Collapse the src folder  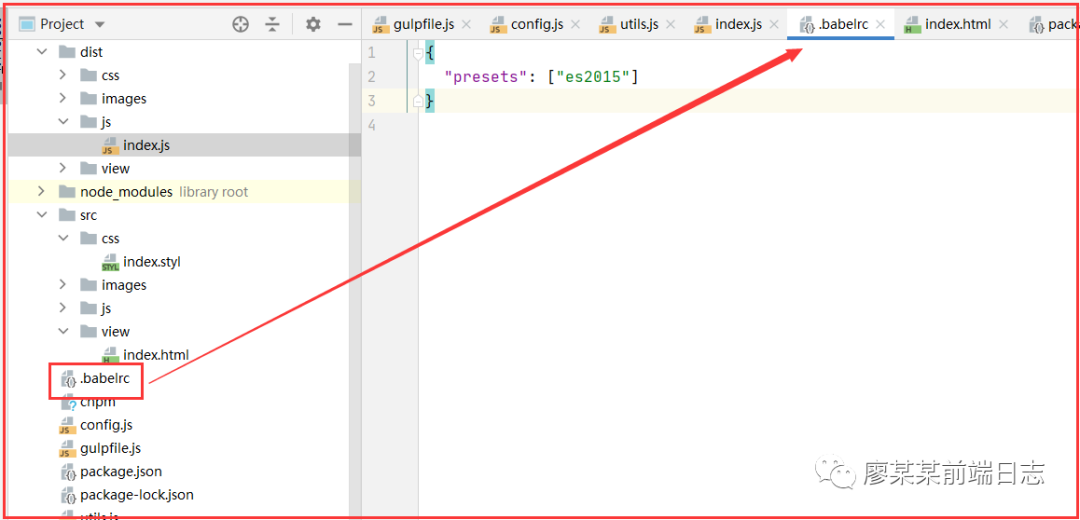tap(42, 215)
